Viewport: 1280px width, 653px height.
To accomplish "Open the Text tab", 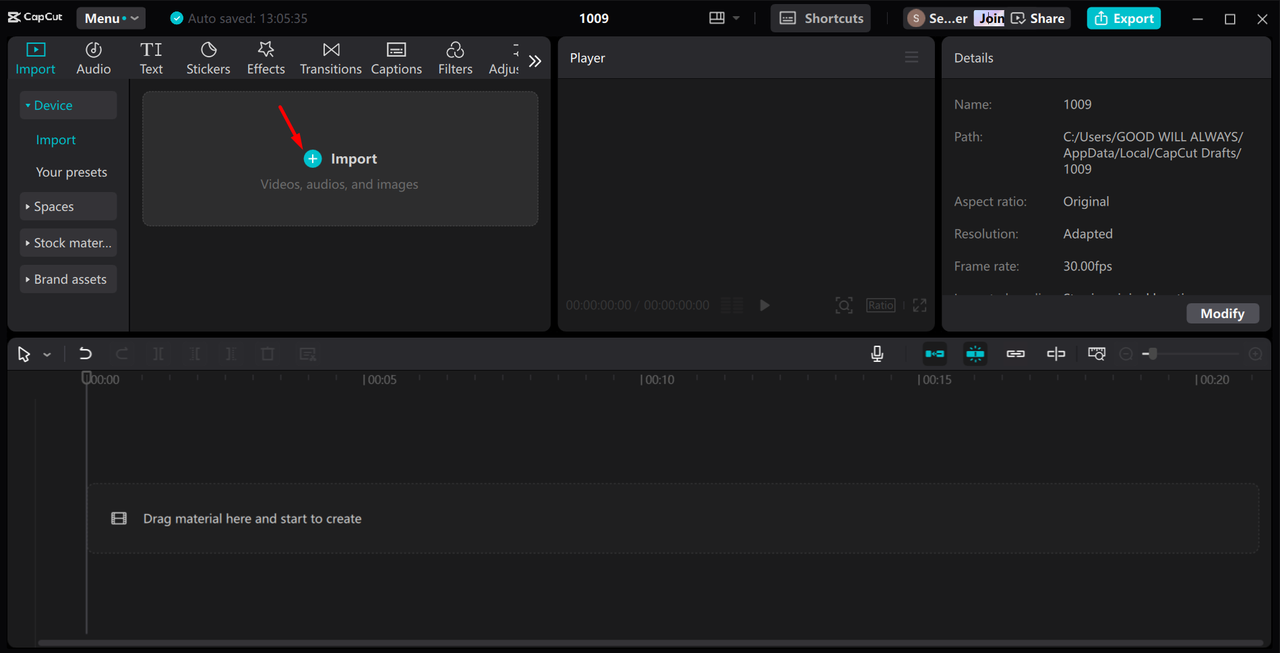I will coord(151,59).
